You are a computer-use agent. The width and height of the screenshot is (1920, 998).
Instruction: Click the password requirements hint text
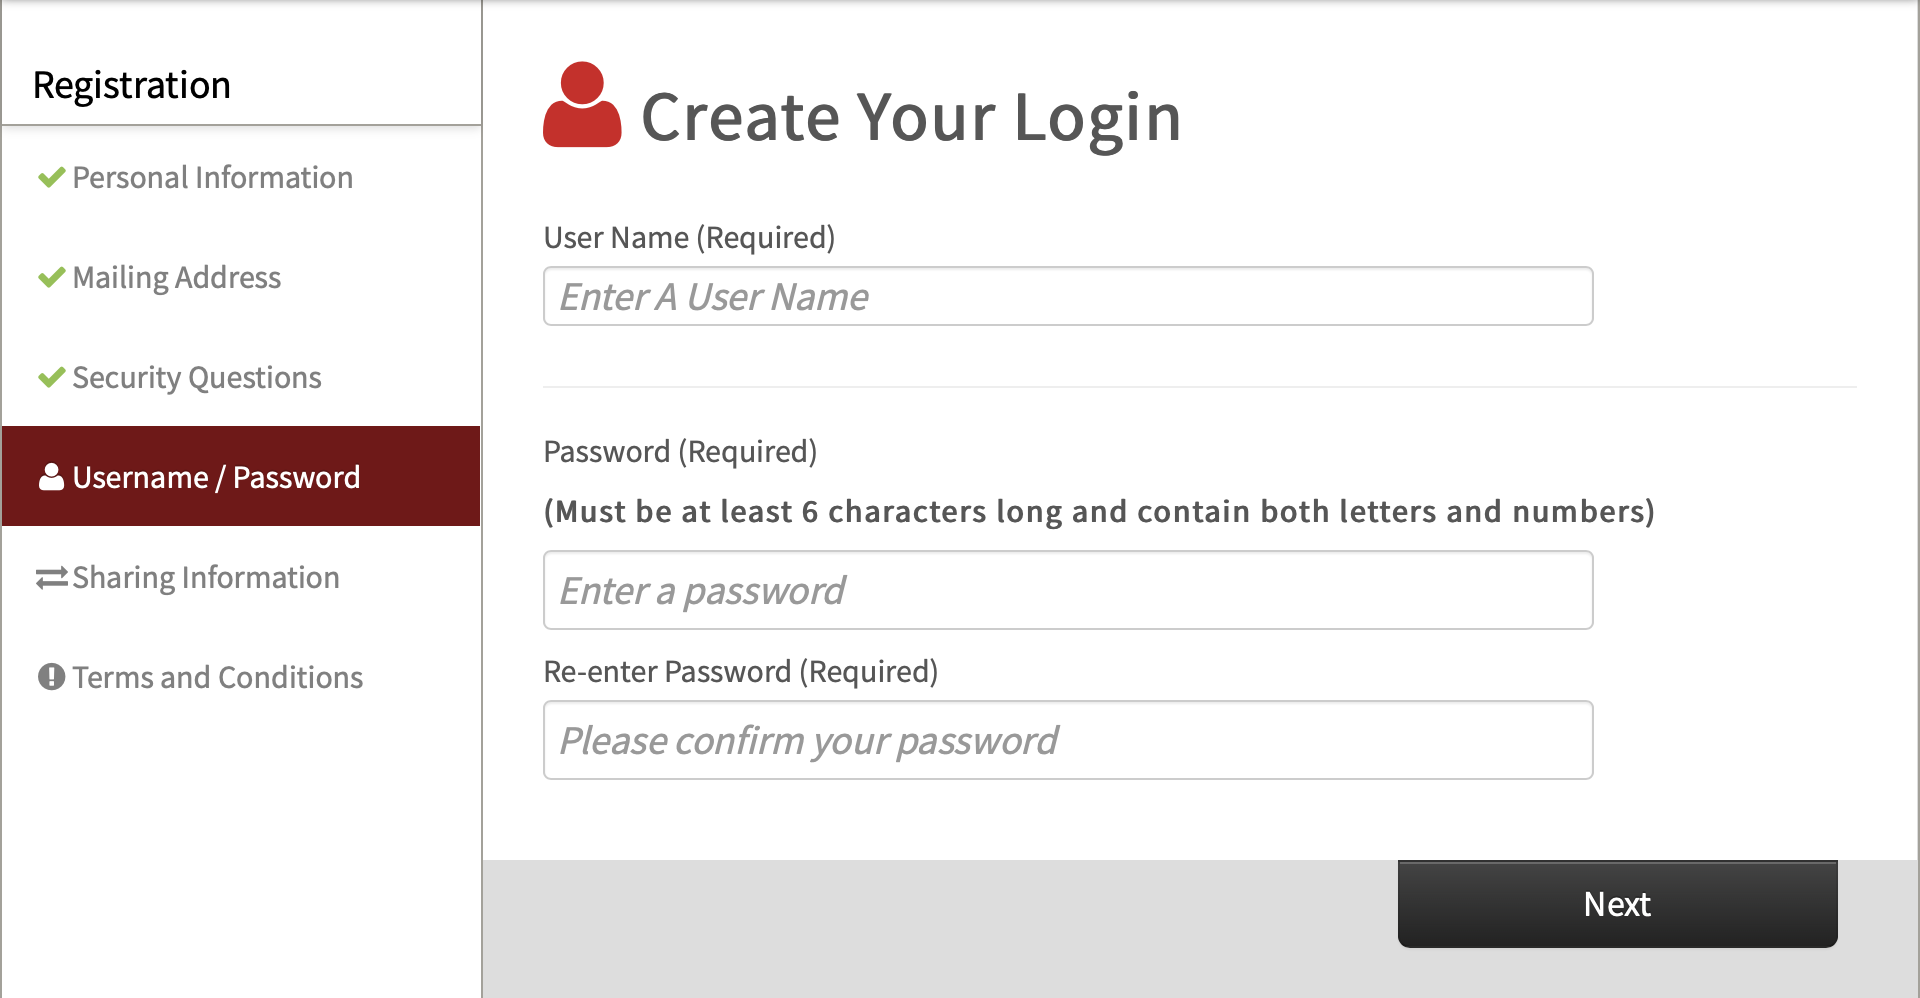click(1098, 512)
